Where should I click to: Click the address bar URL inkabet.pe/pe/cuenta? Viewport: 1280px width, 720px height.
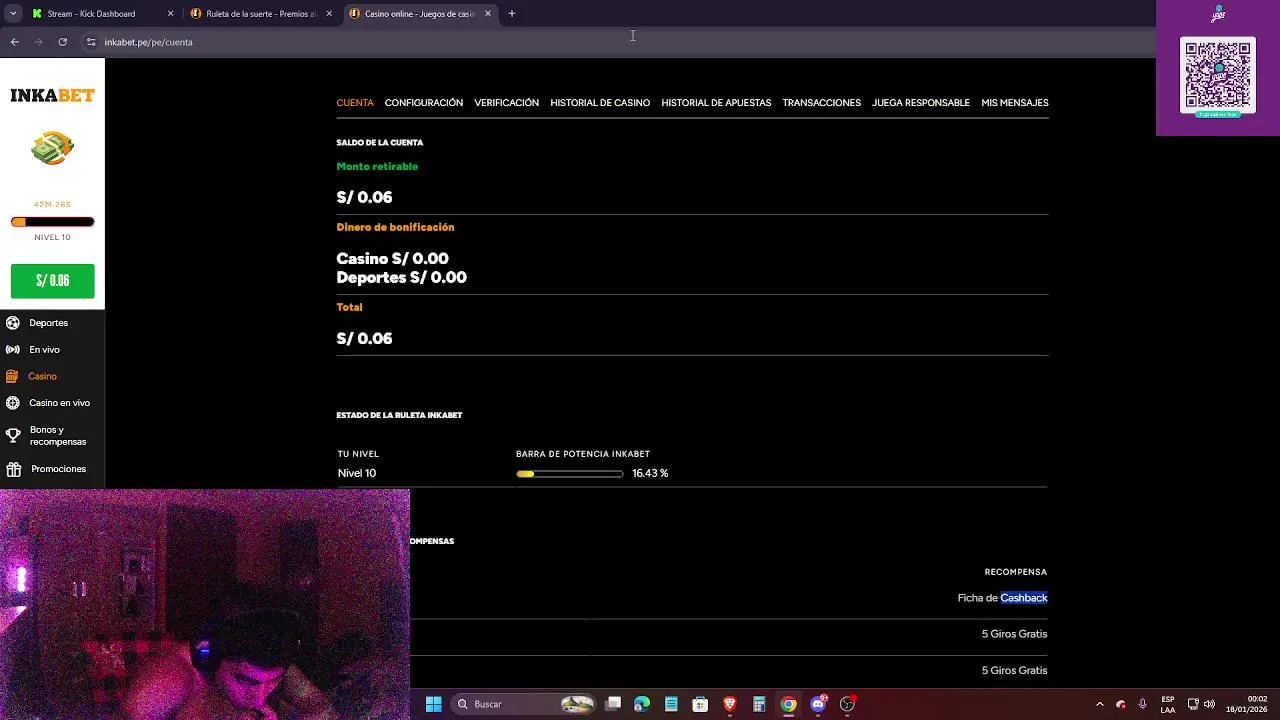click(148, 42)
